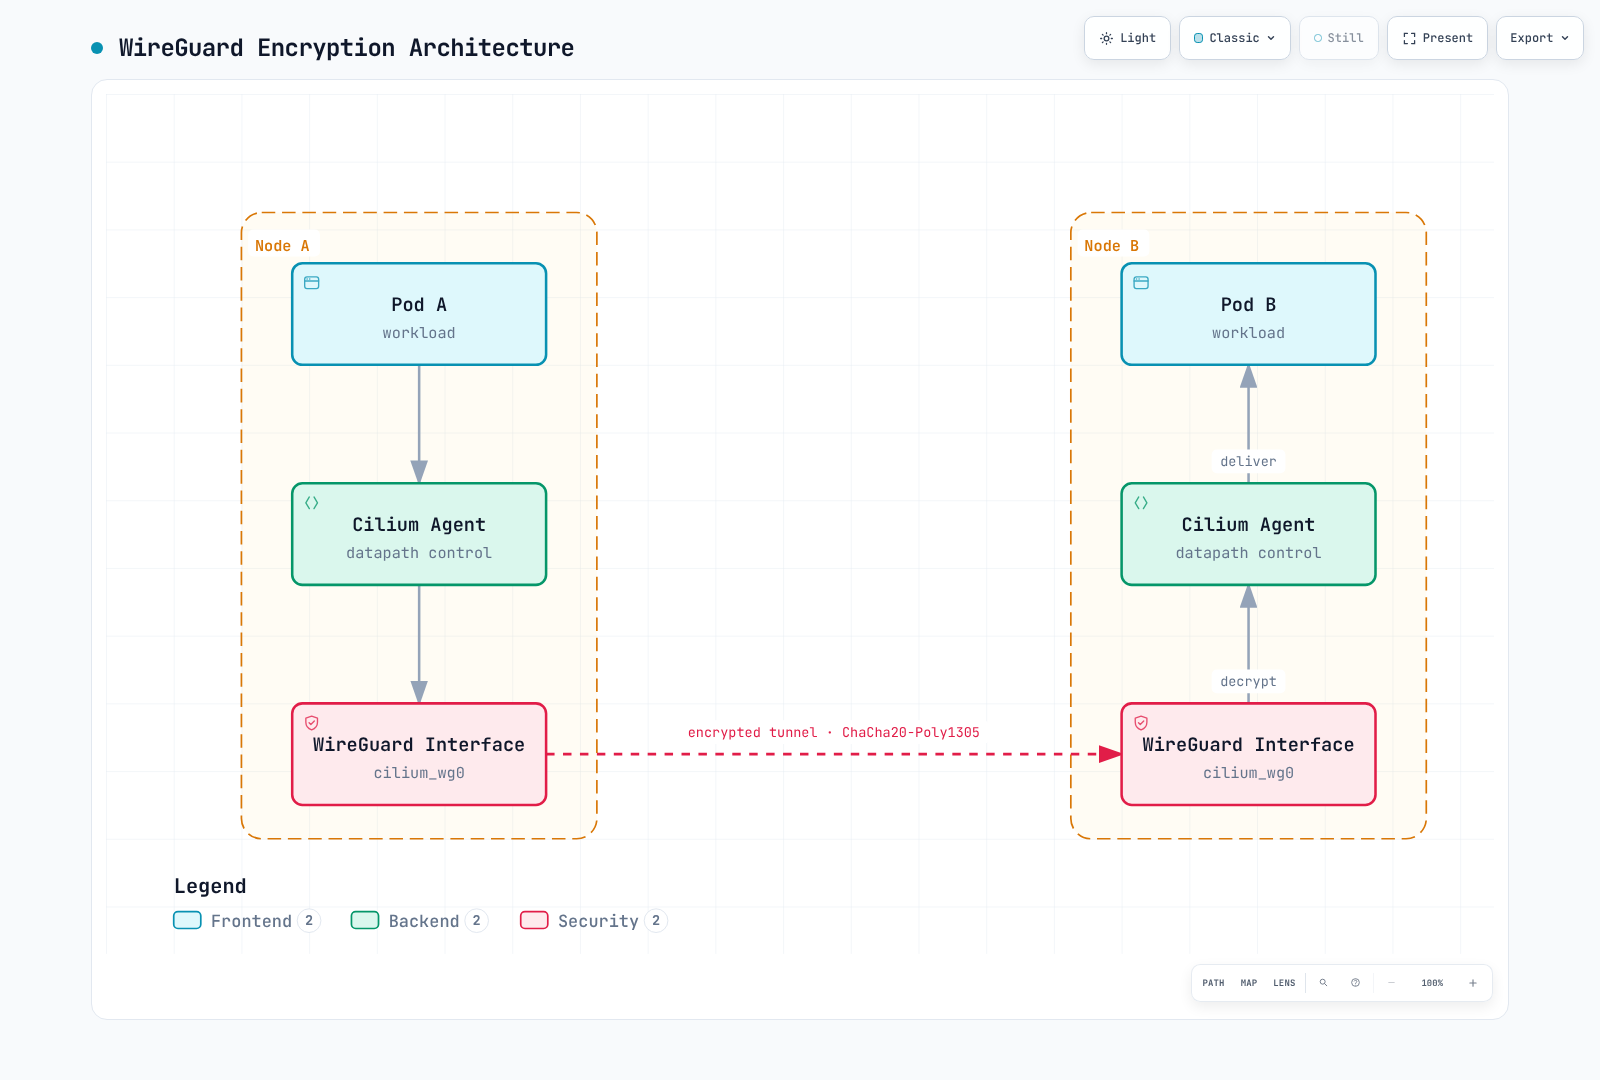Click Export button chevron arrow
Screen dimensions: 1600x1080
[1565, 38]
